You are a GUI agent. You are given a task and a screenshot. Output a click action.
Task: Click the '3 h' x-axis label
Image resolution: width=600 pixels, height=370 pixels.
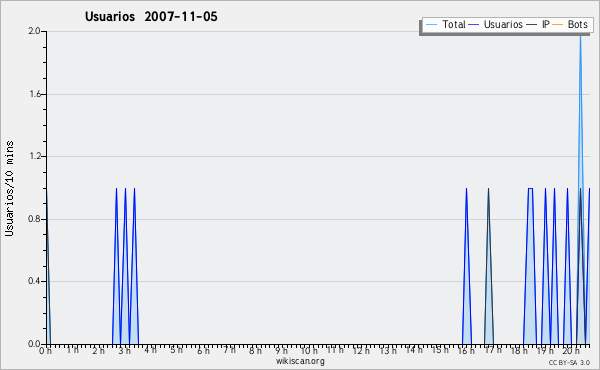tap(124, 351)
